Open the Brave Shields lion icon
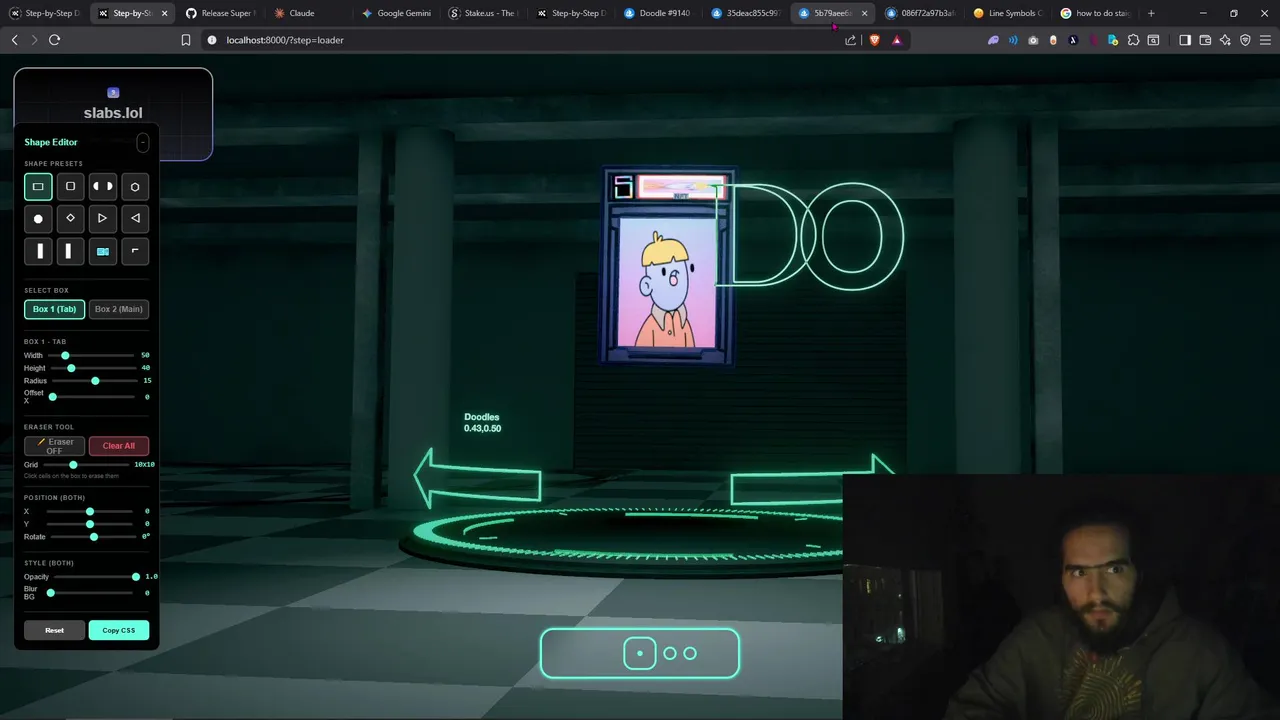Viewport: 1280px width, 720px height. pos(875,40)
